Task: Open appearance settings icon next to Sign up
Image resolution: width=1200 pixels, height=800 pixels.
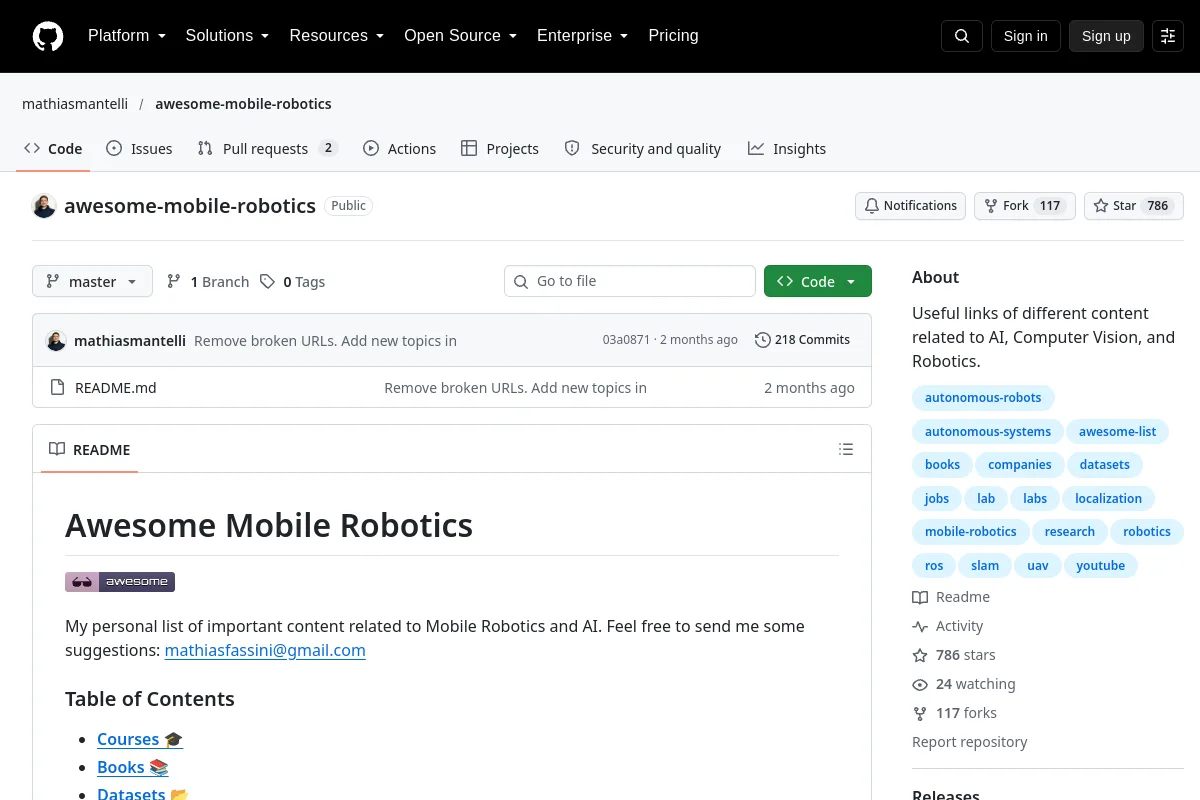Action: tap(1168, 36)
